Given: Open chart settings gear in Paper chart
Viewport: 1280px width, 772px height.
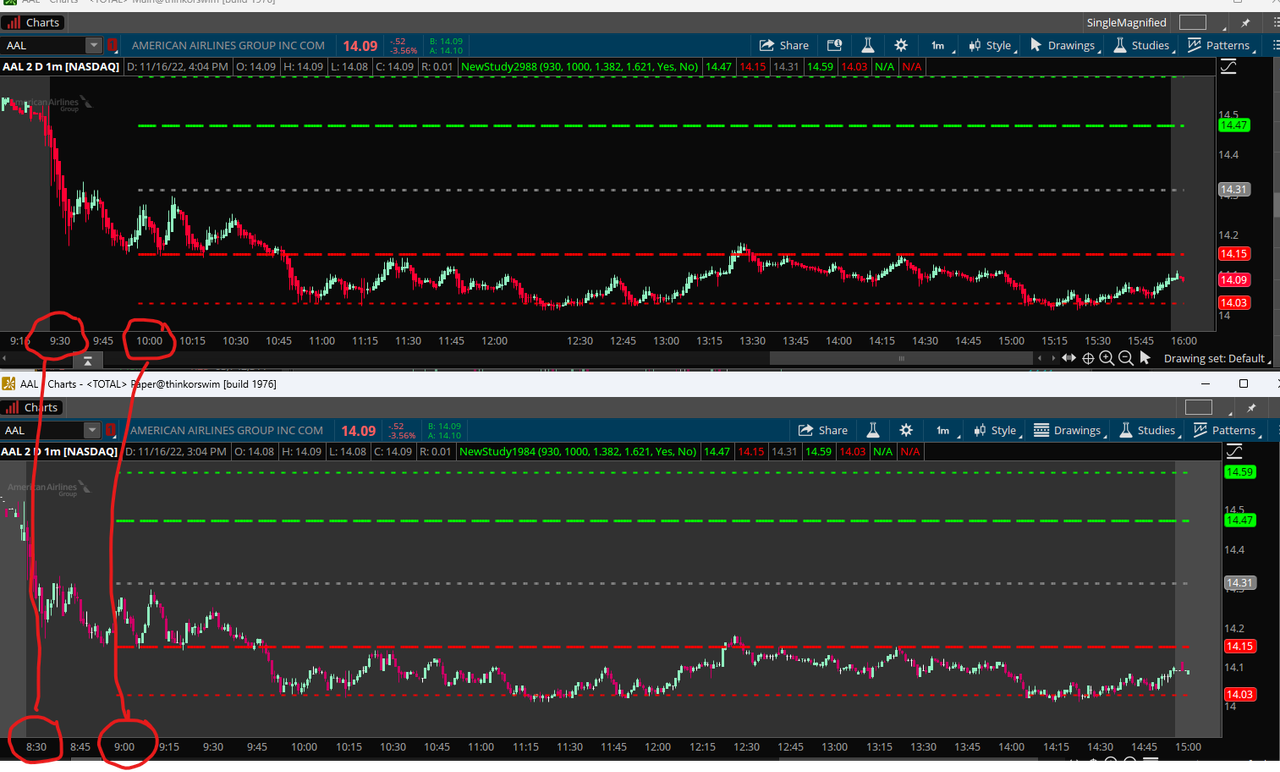Looking at the screenshot, I should point(906,430).
